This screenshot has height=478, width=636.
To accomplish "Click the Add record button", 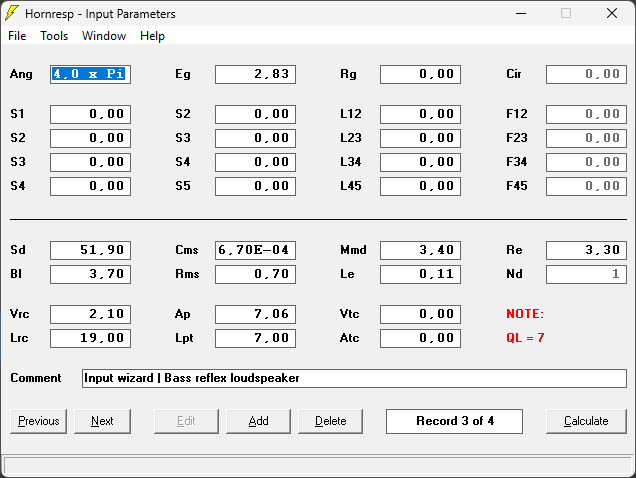I will (258, 421).
